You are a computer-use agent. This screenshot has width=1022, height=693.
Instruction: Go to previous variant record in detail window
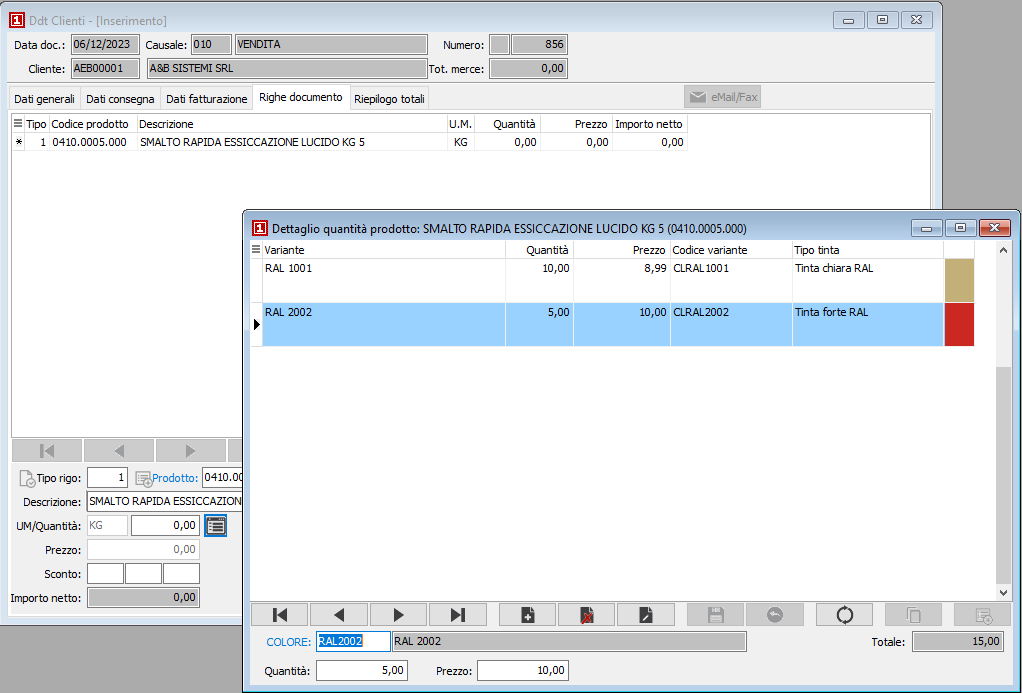tap(339, 615)
